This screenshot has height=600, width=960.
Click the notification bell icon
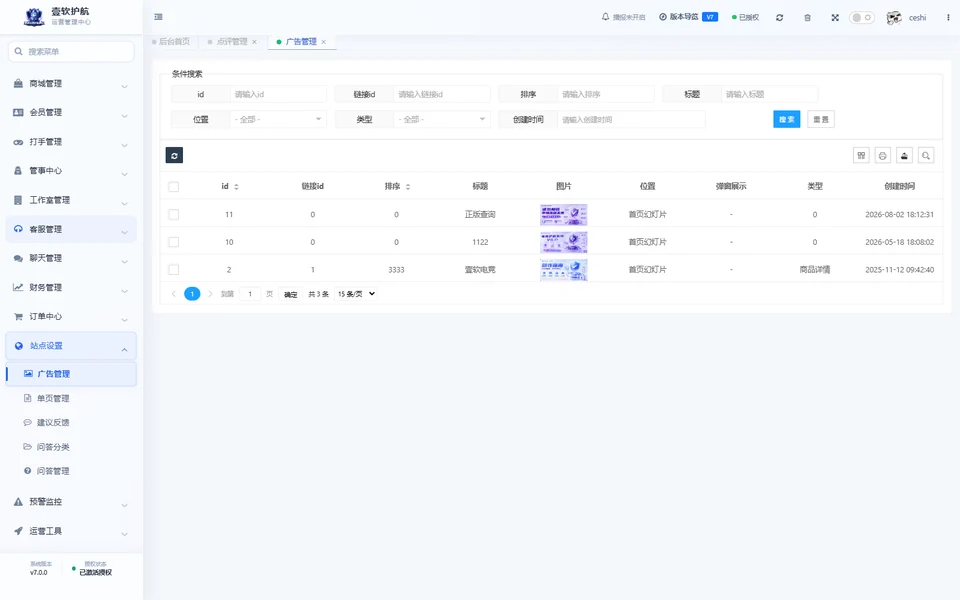[x=606, y=17]
